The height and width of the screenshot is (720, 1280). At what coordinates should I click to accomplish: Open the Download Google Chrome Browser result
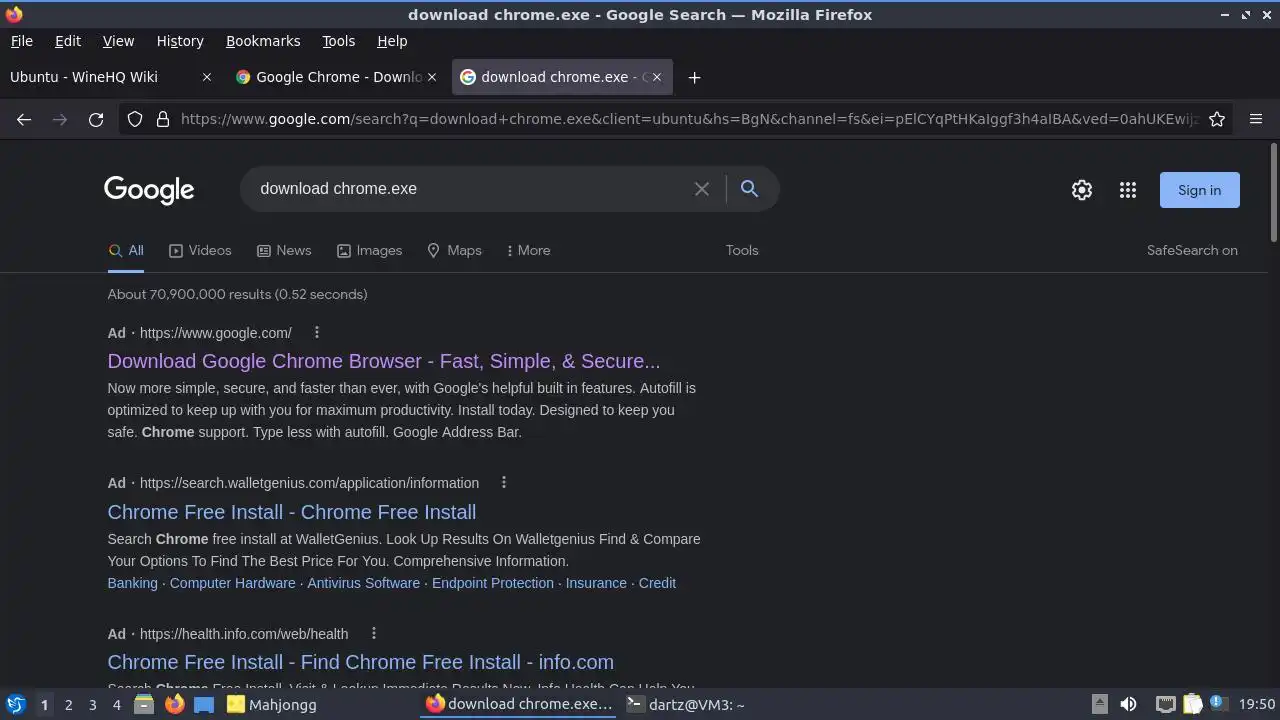pyautogui.click(x=384, y=361)
